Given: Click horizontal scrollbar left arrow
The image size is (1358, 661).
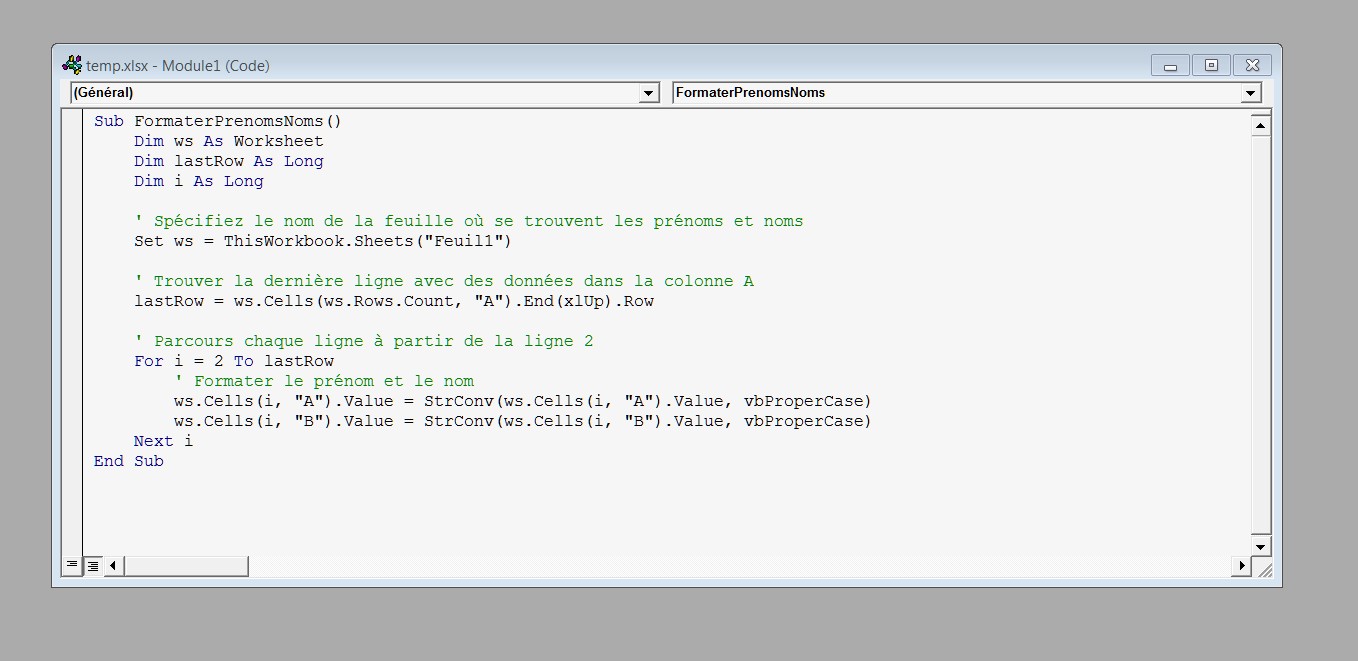Looking at the screenshot, I should coord(112,566).
